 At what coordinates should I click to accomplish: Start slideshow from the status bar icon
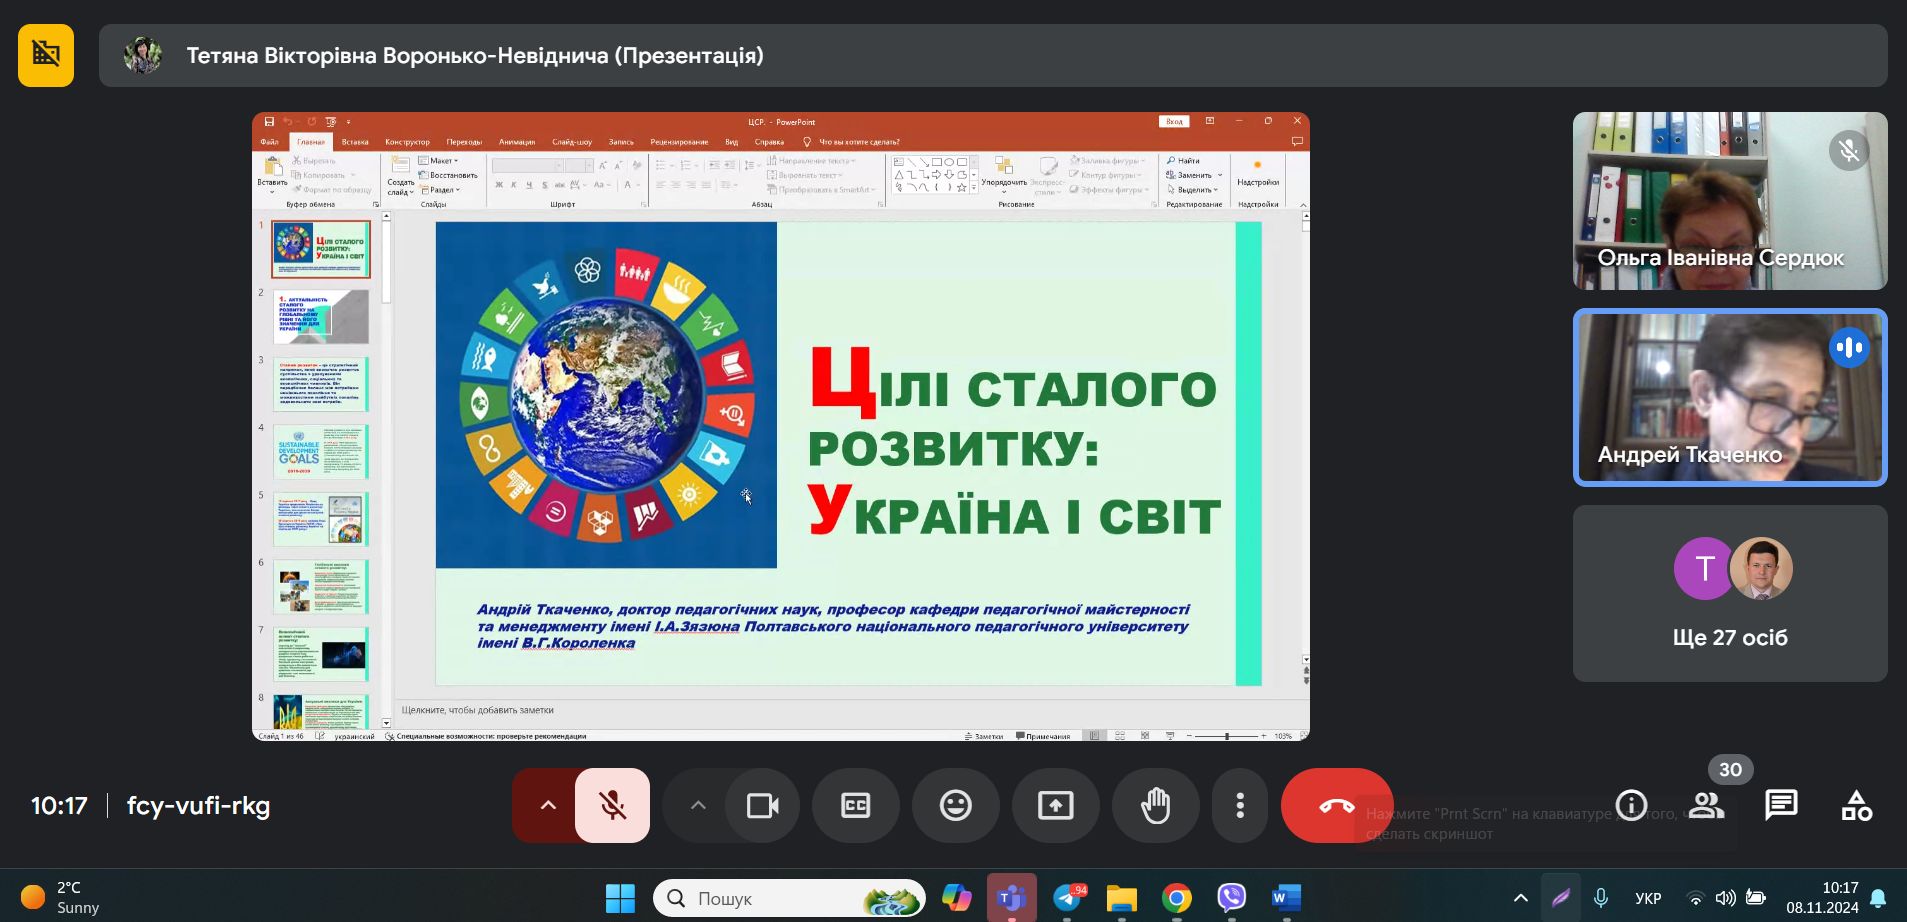[1170, 736]
